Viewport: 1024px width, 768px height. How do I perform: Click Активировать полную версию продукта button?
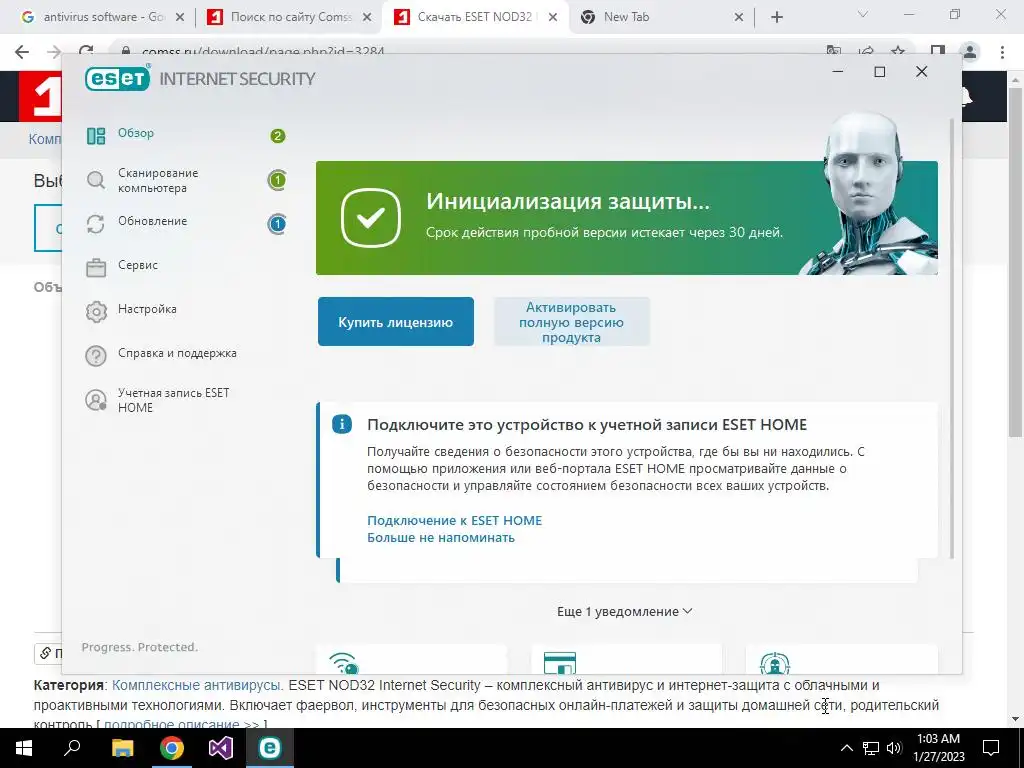(571, 322)
